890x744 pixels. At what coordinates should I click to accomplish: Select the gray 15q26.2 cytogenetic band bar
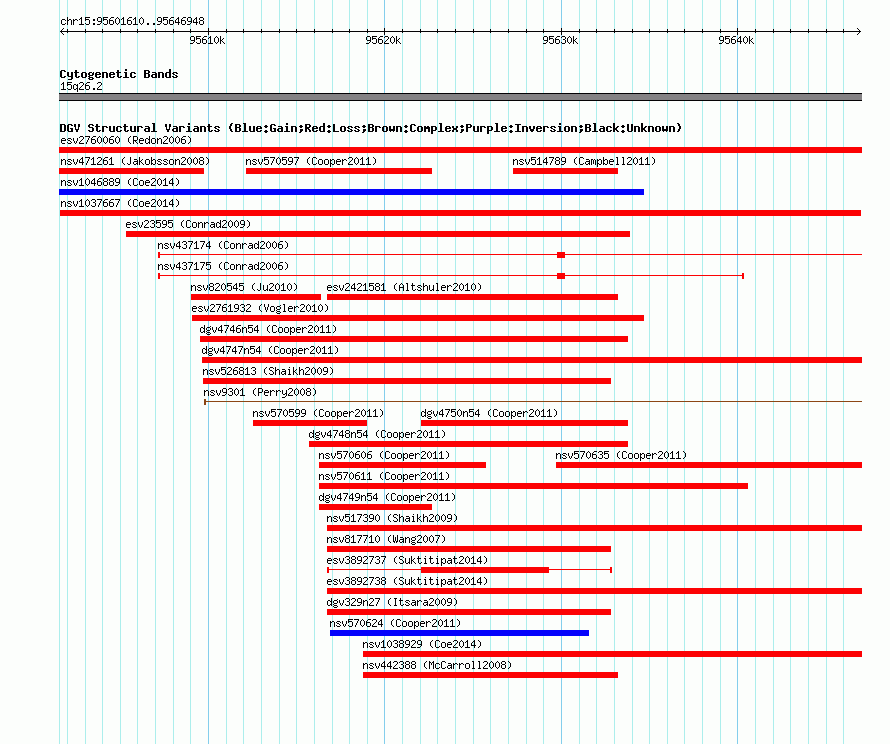pos(460,97)
